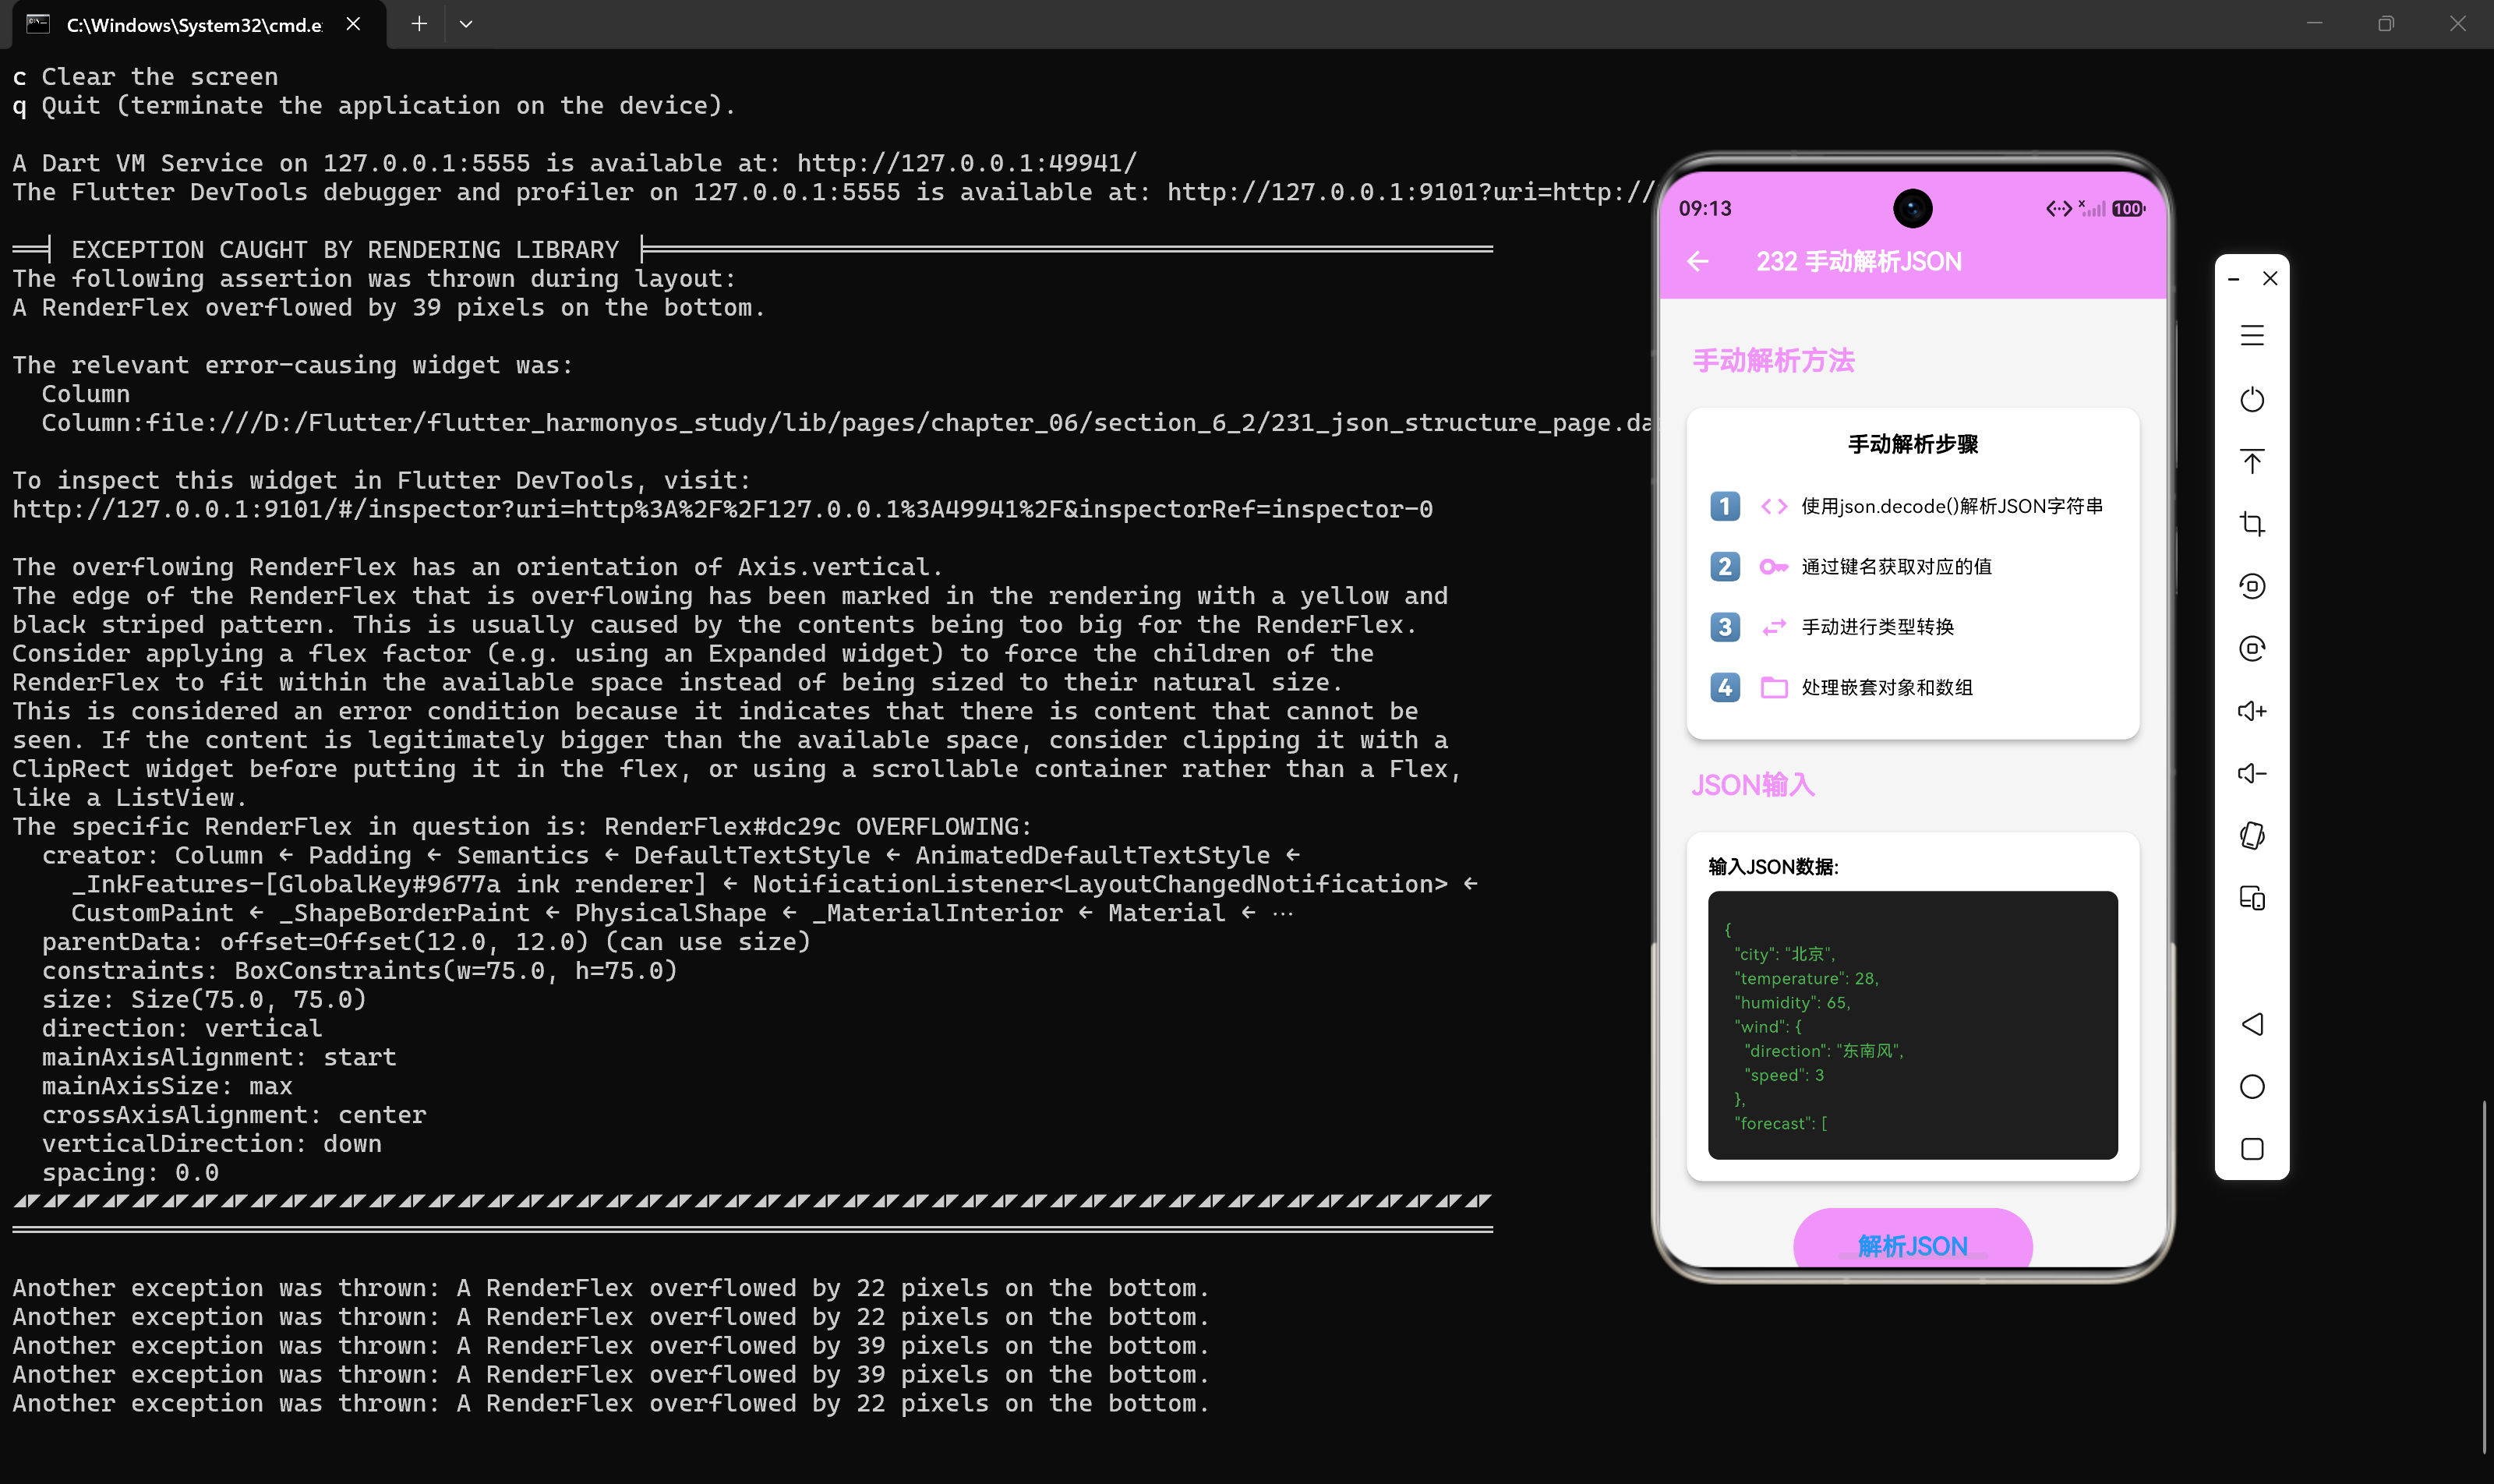Open the DevTools inspector URL with inspectorRef=inspector-0
The height and width of the screenshot is (1484, 2494).
click(722, 509)
